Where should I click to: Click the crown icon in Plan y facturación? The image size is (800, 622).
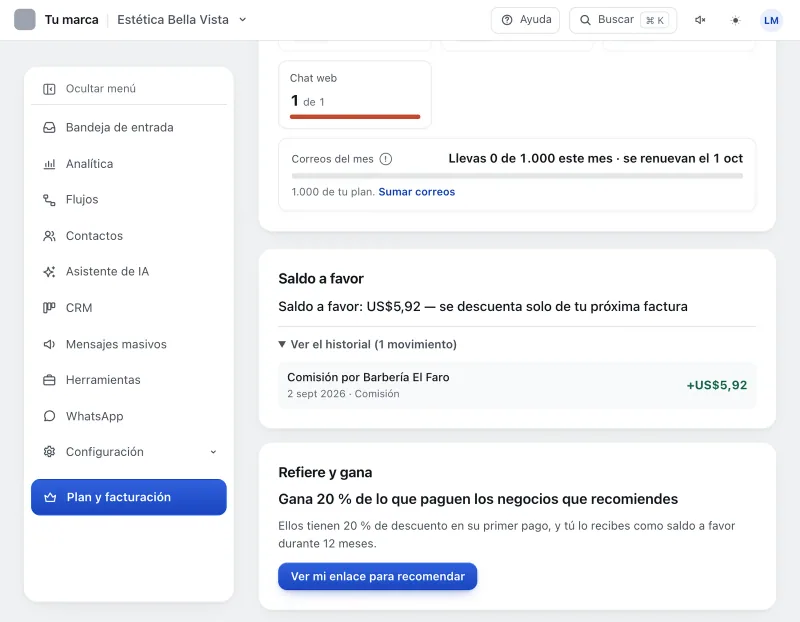pyautogui.click(x=50, y=497)
